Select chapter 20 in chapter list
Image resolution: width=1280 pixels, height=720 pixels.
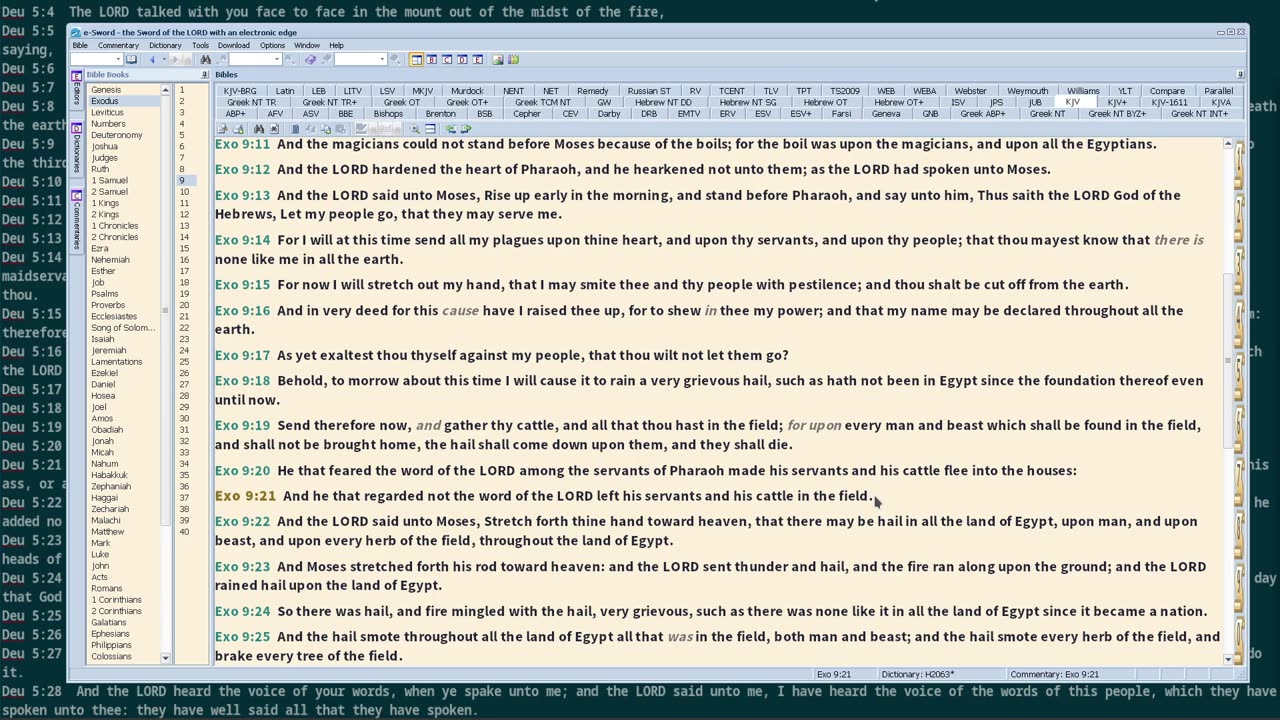point(184,305)
